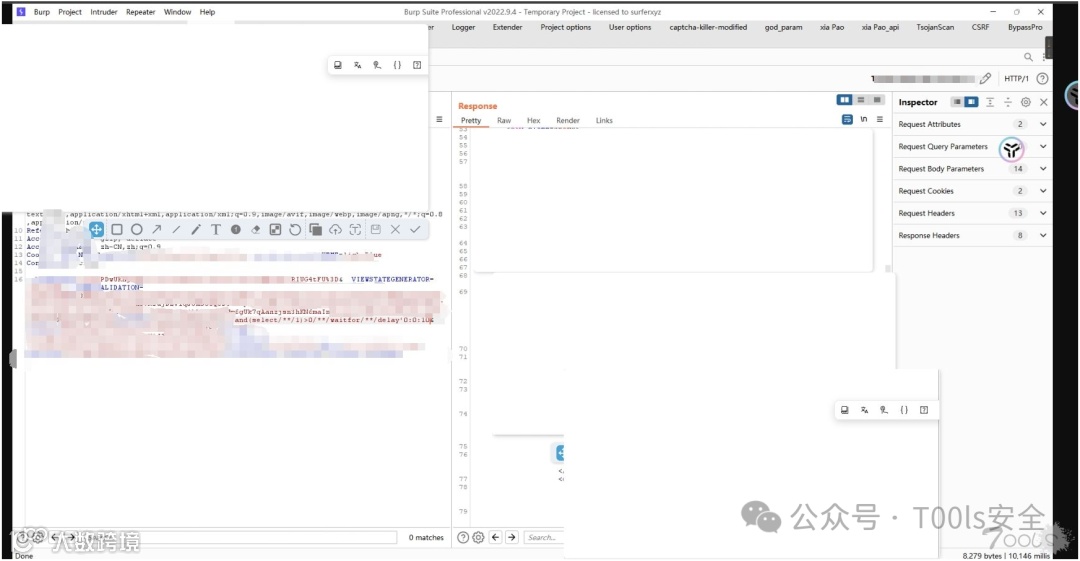This screenshot has width=1080, height=561.
Task: Dock Inspector in right layout toggle
Action: (x=971, y=102)
